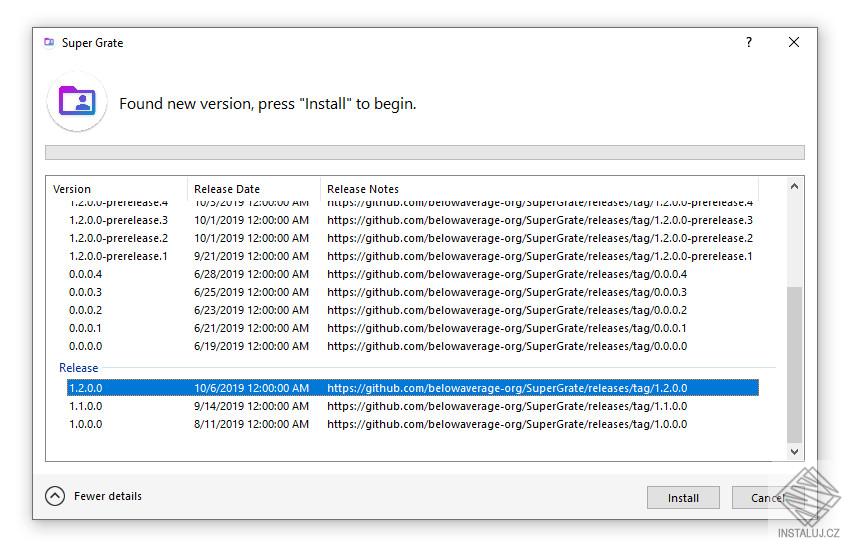This screenshot has width=859, height=560.
Task: Click the "Found new version" message text
Action: click(268, 104)
